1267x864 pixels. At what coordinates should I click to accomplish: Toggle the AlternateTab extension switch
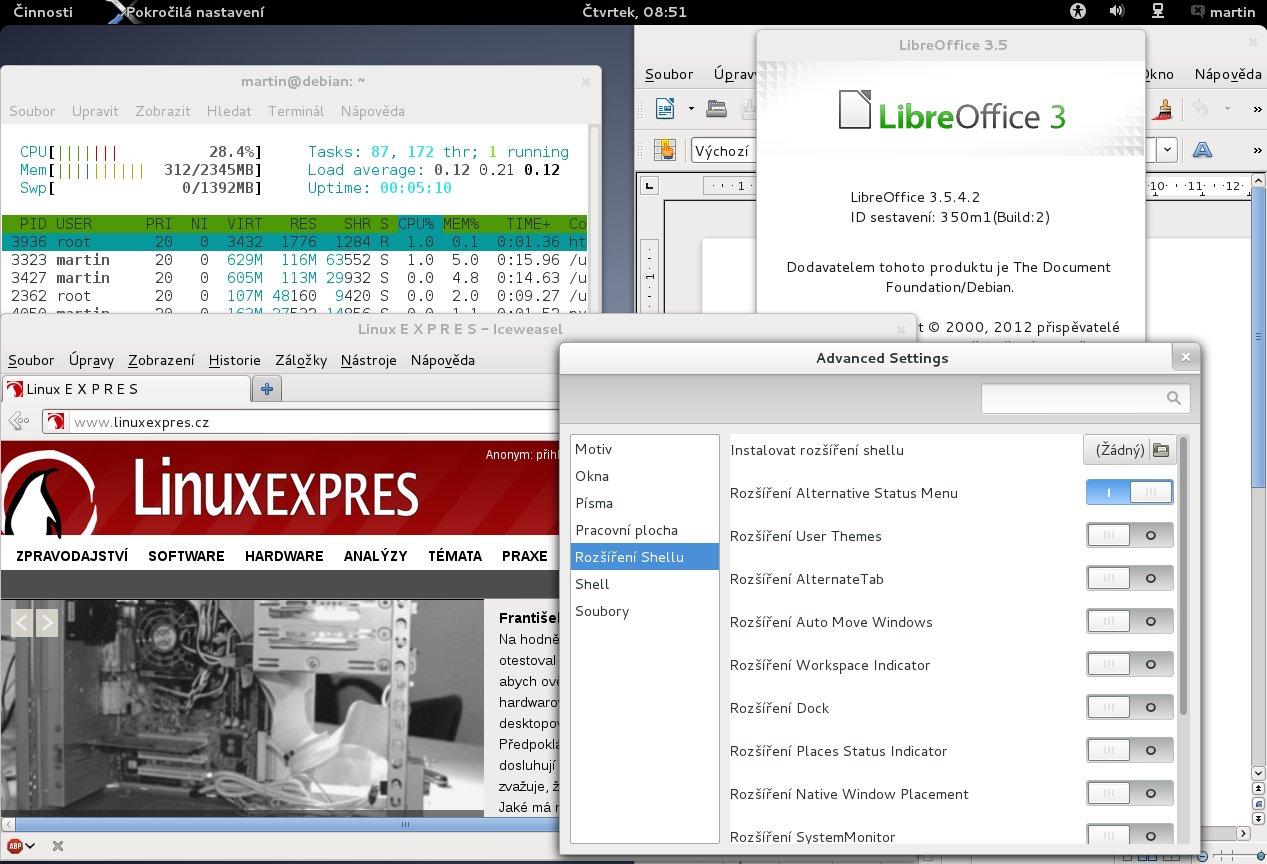1130,579
